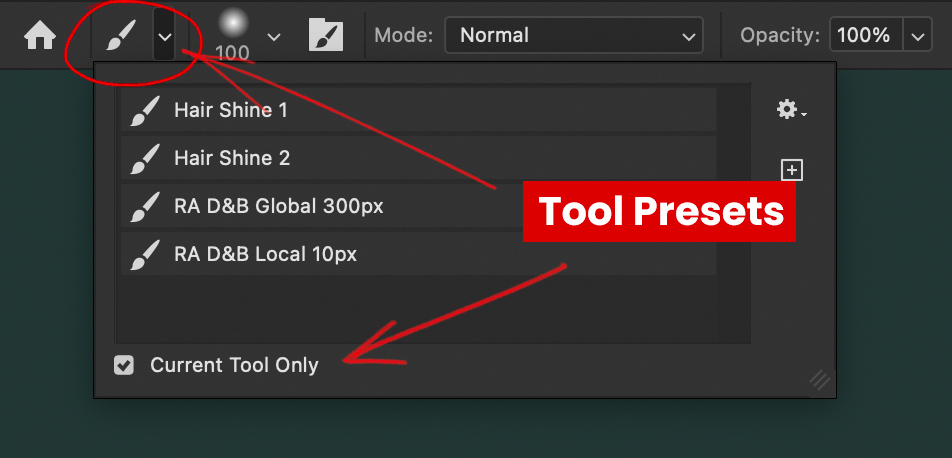This screenshot has height=458, width=952.
Task: Go to the Home screen icon
Action: pos(40,36)
